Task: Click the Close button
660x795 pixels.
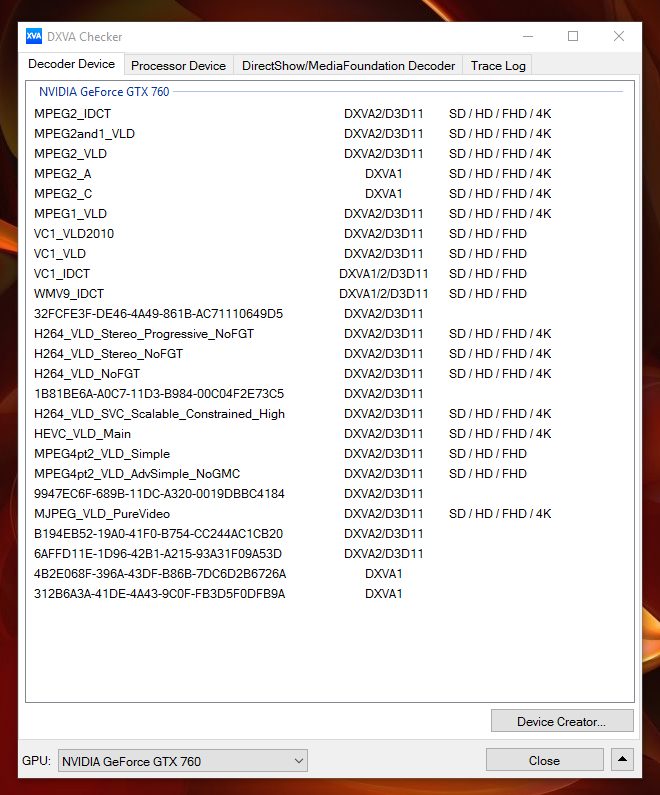Action: [544, 760]
